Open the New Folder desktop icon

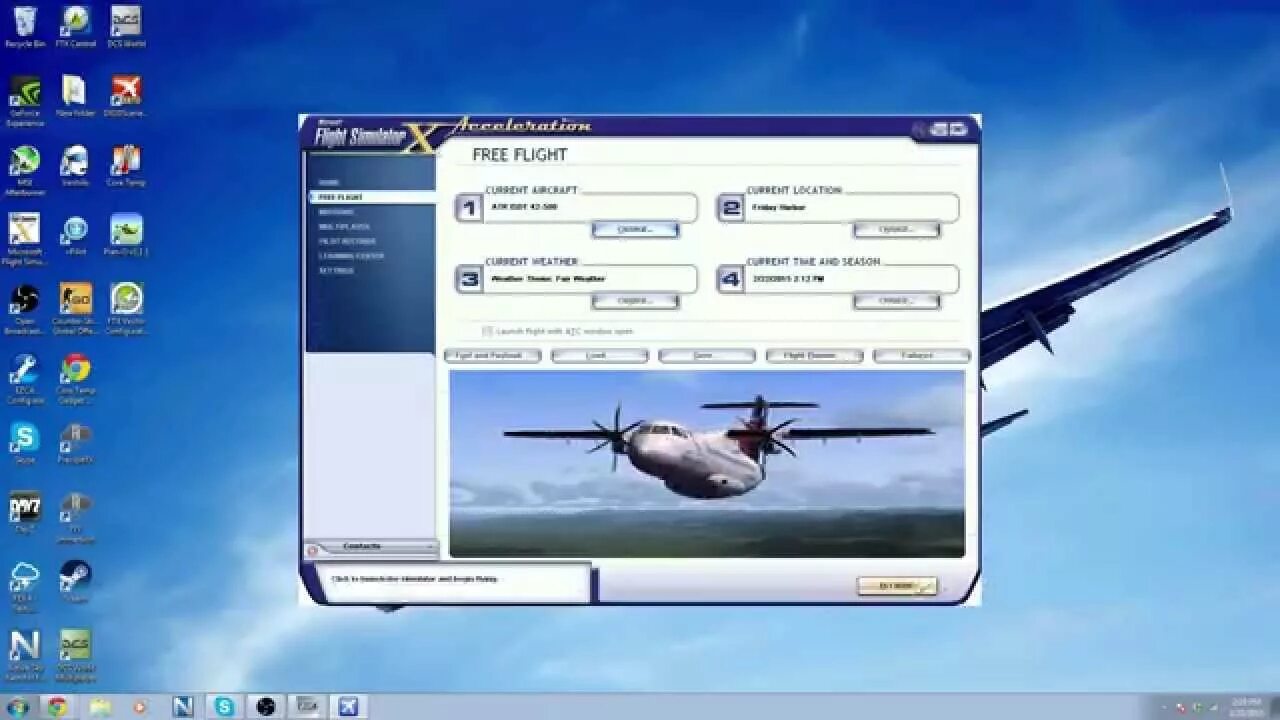[76, 97]
